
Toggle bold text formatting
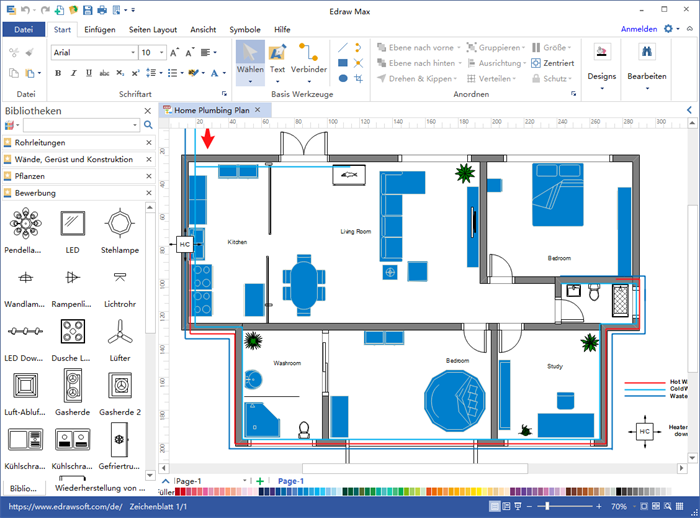(x=57, y=73)
